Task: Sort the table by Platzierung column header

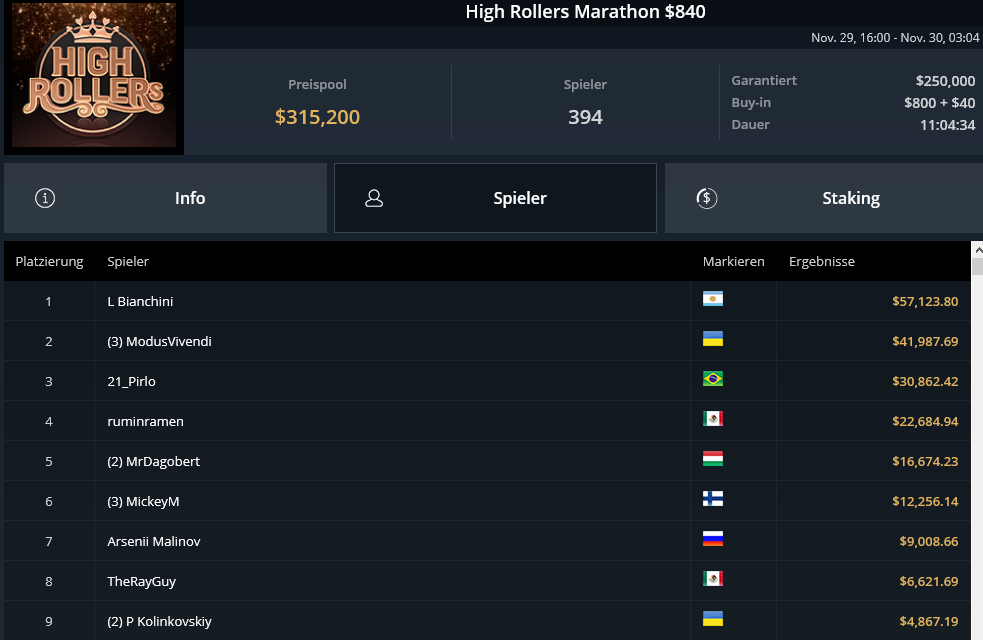Action: click(x=49, y=262)
